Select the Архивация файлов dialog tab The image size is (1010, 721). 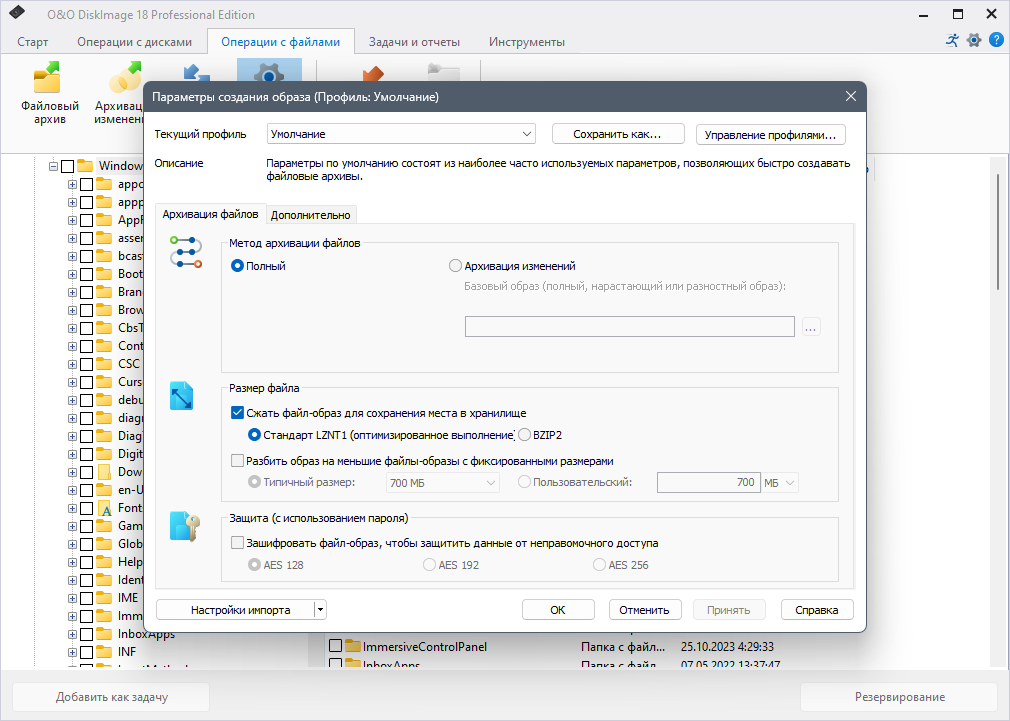point(211,214)
